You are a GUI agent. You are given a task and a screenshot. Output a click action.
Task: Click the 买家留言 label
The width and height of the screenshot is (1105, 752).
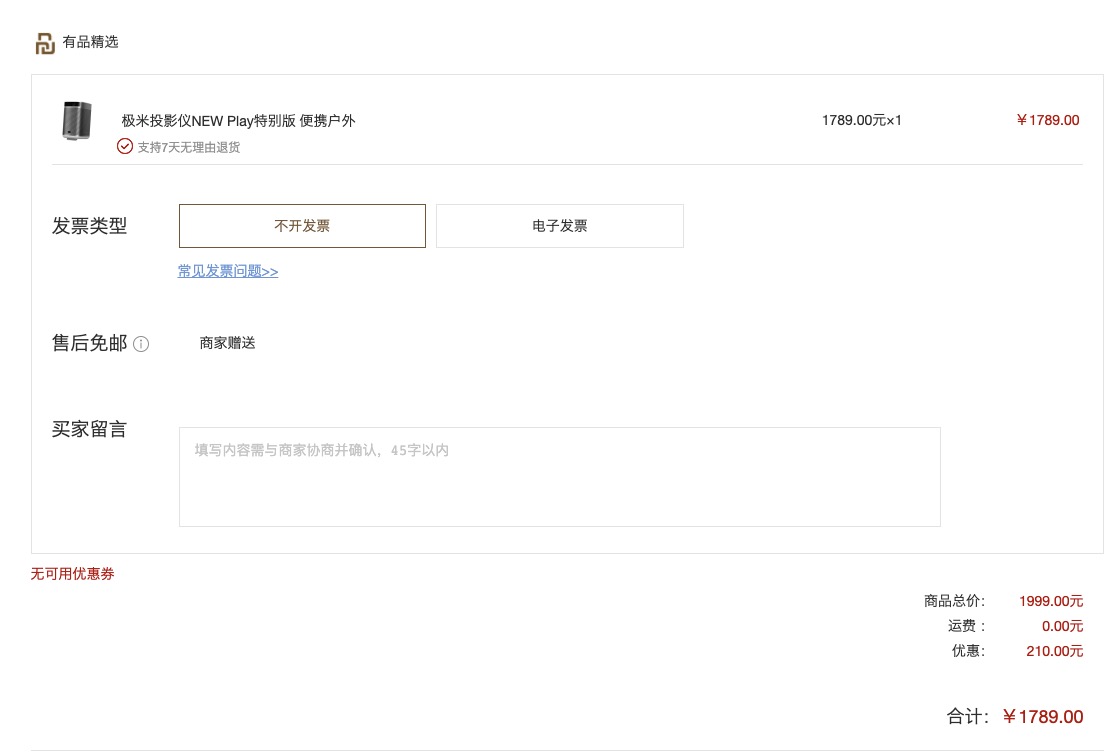pyautogui.click(x=89, y=429)
